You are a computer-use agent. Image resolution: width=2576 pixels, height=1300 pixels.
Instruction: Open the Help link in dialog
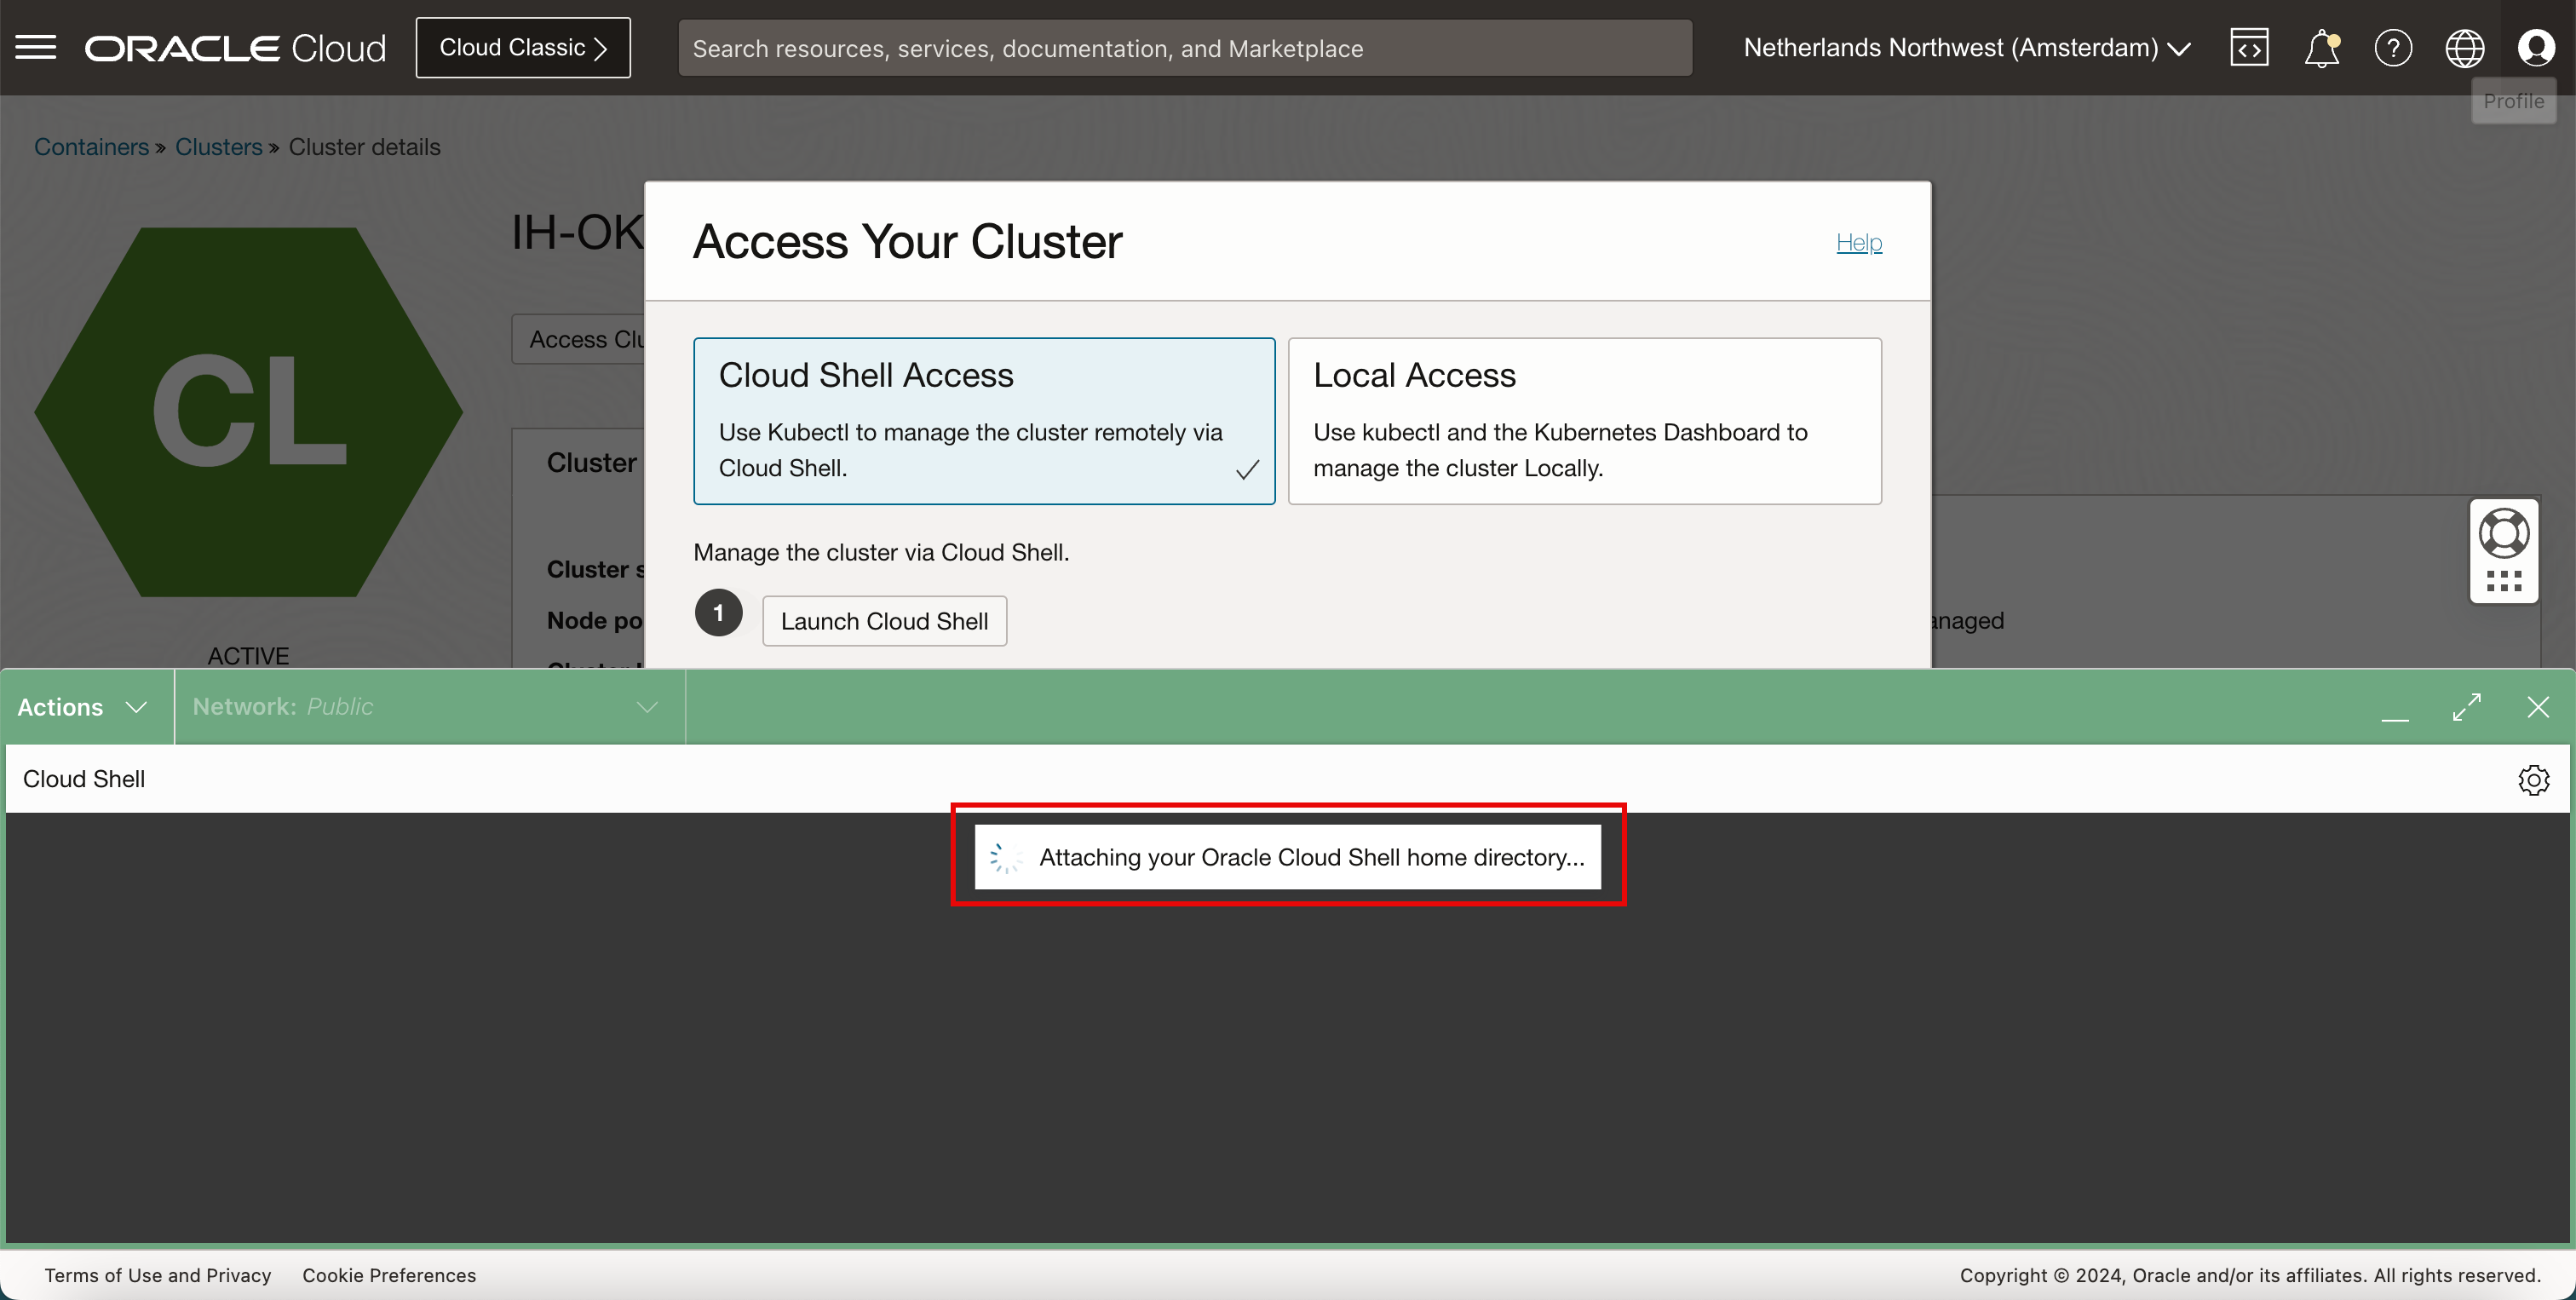[1858, 242]
